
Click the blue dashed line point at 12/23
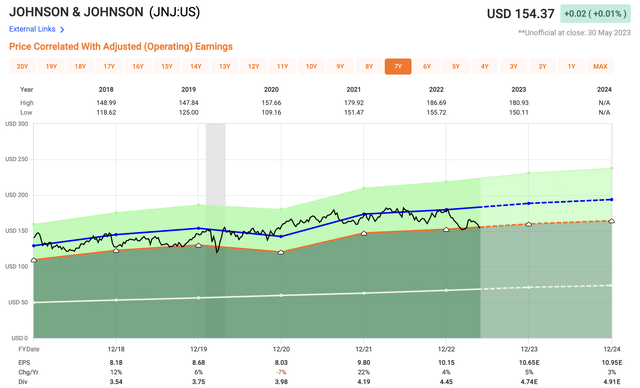coord(529,203)
